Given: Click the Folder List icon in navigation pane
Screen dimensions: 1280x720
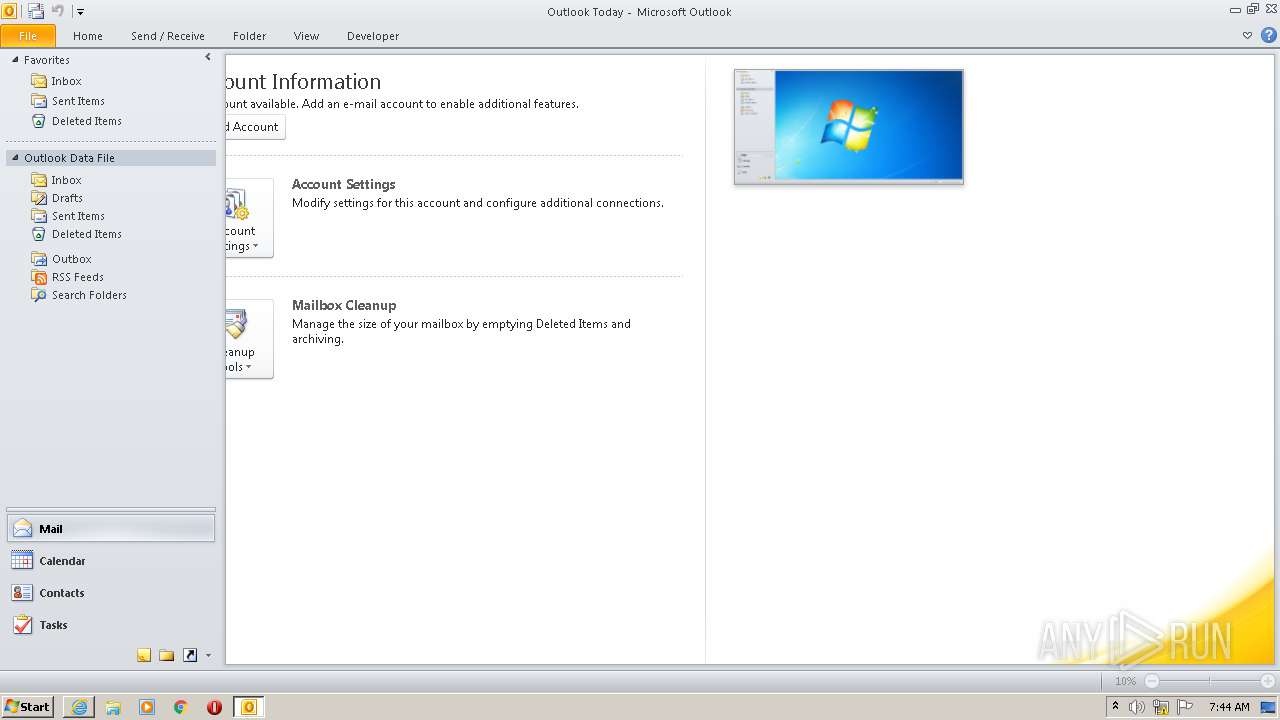Looking at the screenshot, I should (167, 655).
